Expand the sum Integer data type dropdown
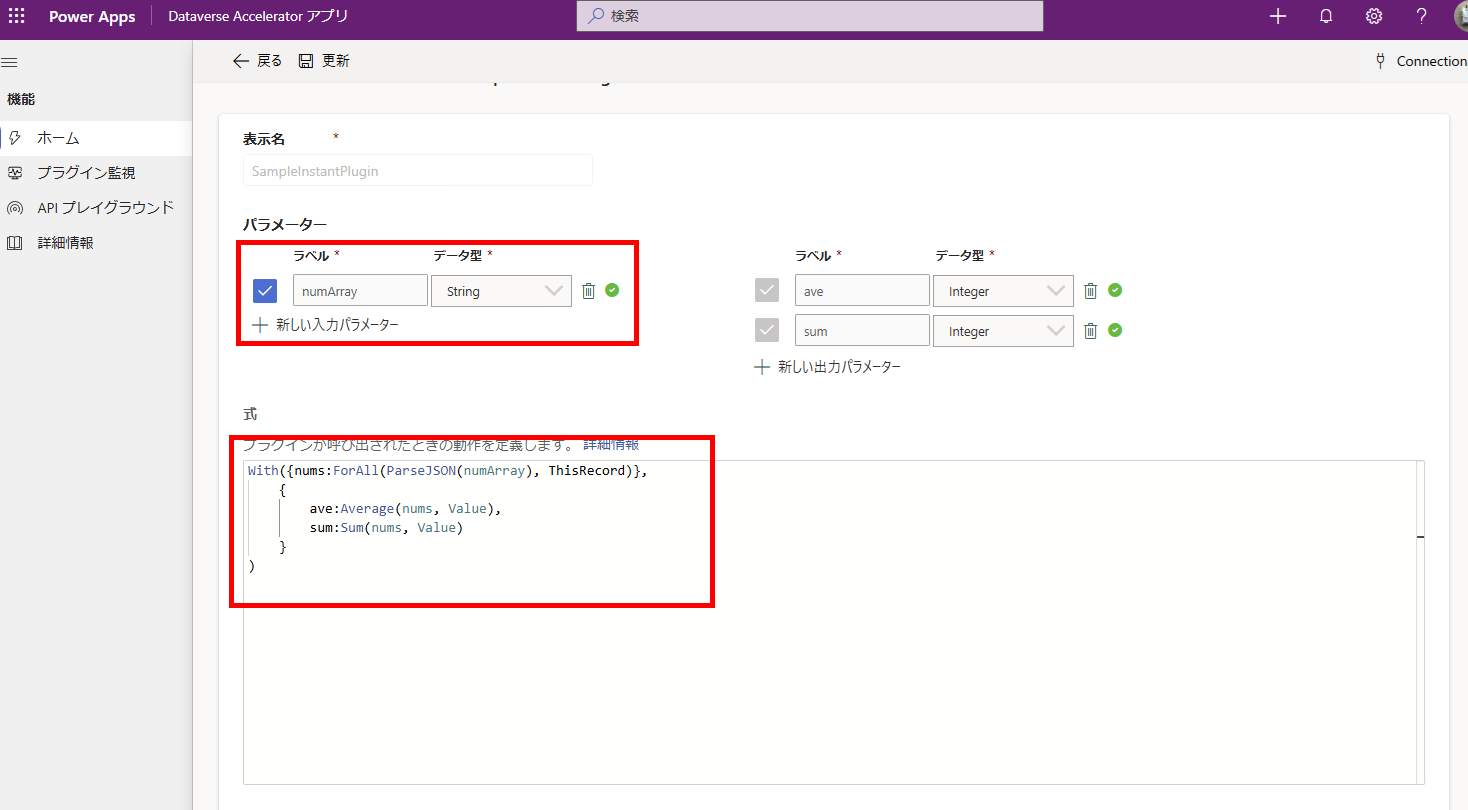 pyautogui.click(x=1004, y=331)
